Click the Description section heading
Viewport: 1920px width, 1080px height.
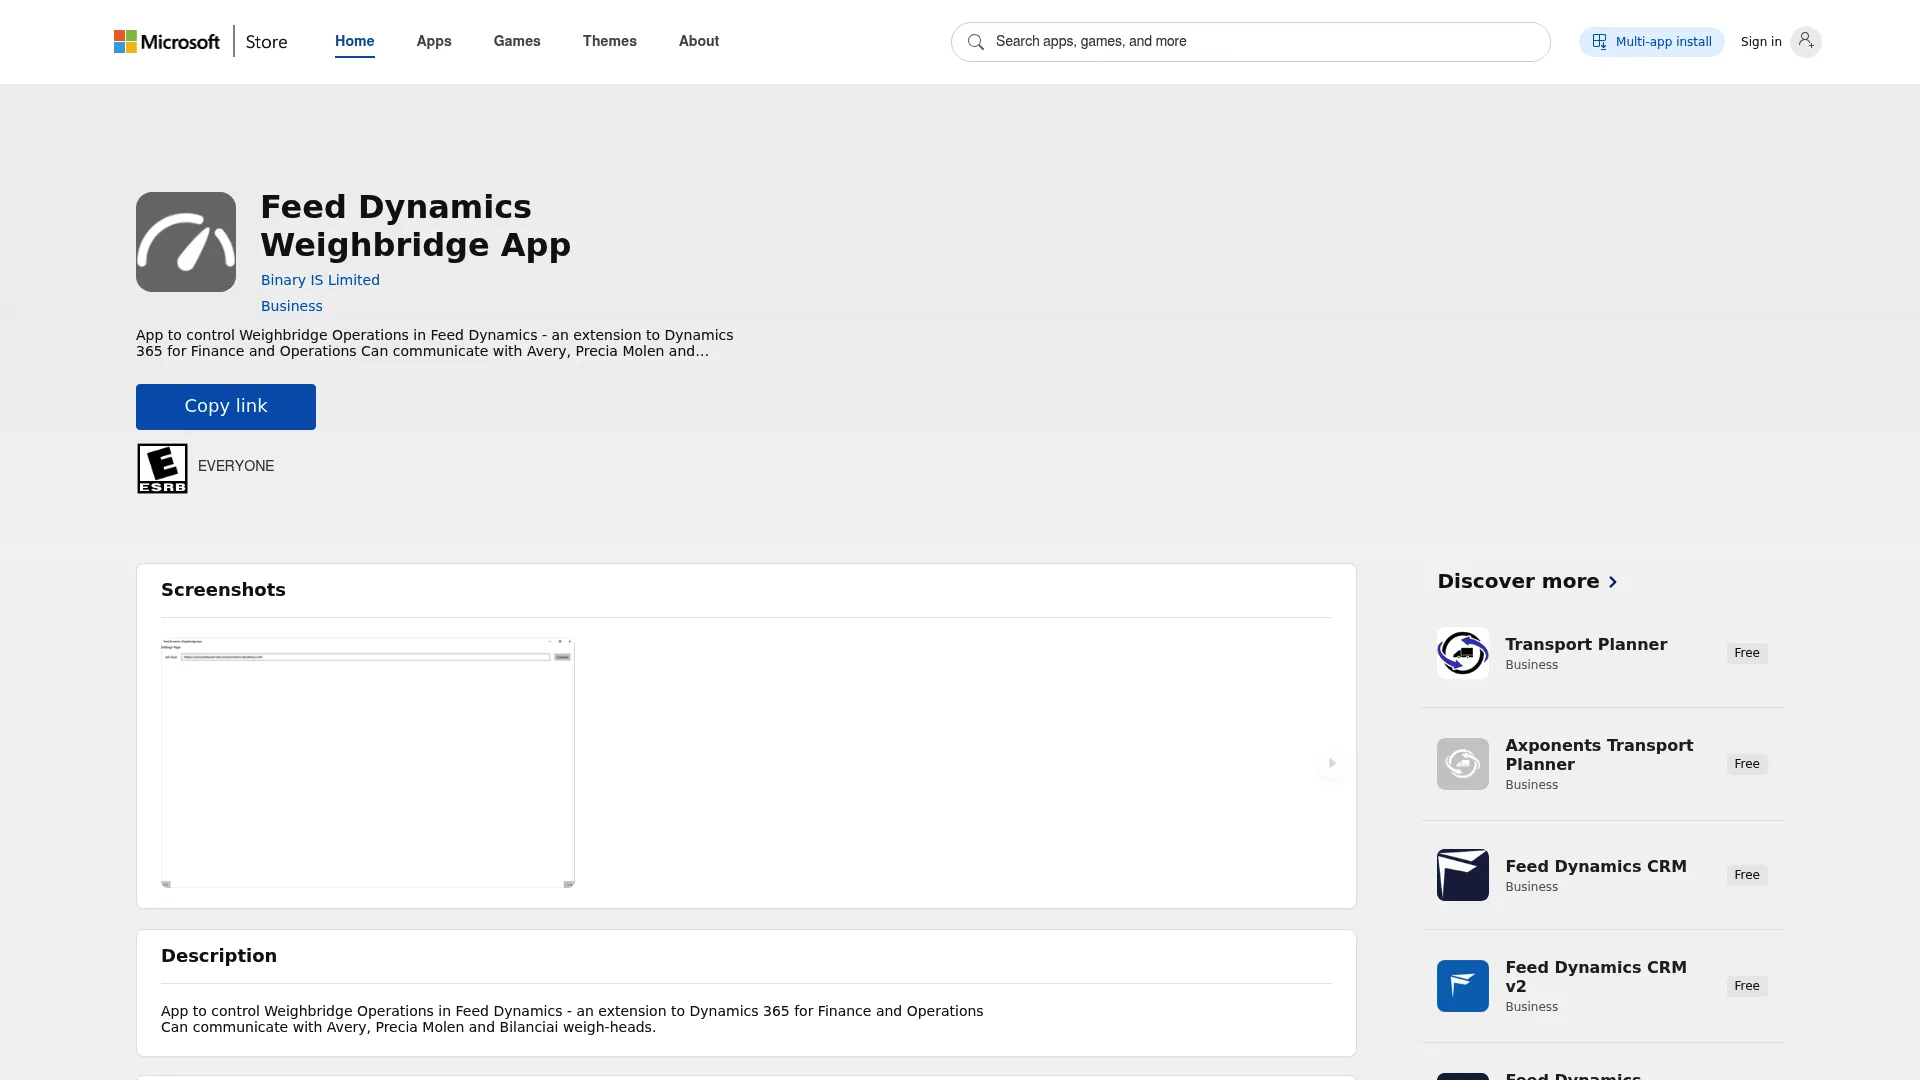click(x=219, y=956)
